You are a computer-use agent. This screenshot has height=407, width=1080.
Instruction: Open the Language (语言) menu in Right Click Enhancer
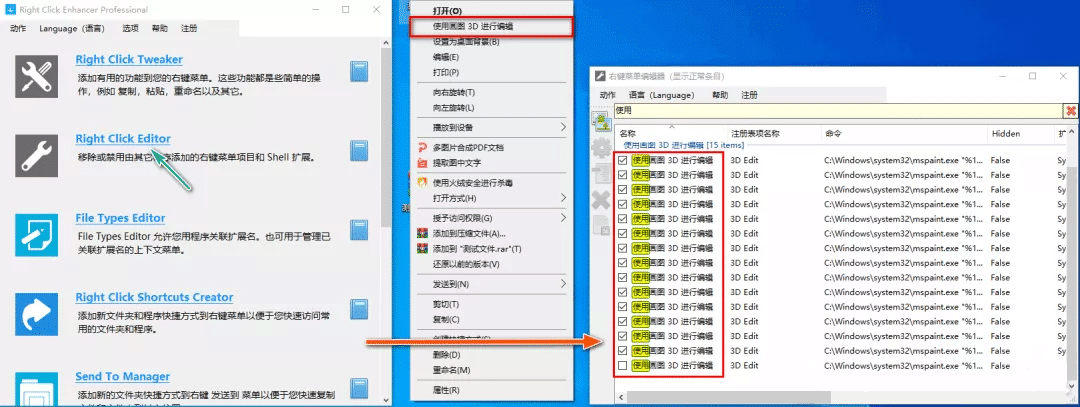pos(73,28)
